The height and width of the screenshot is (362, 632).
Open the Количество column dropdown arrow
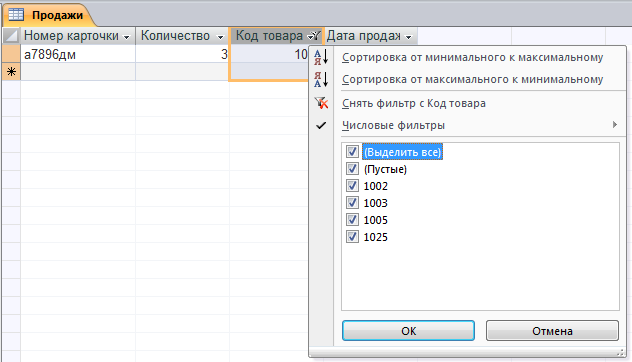point(220,37)
